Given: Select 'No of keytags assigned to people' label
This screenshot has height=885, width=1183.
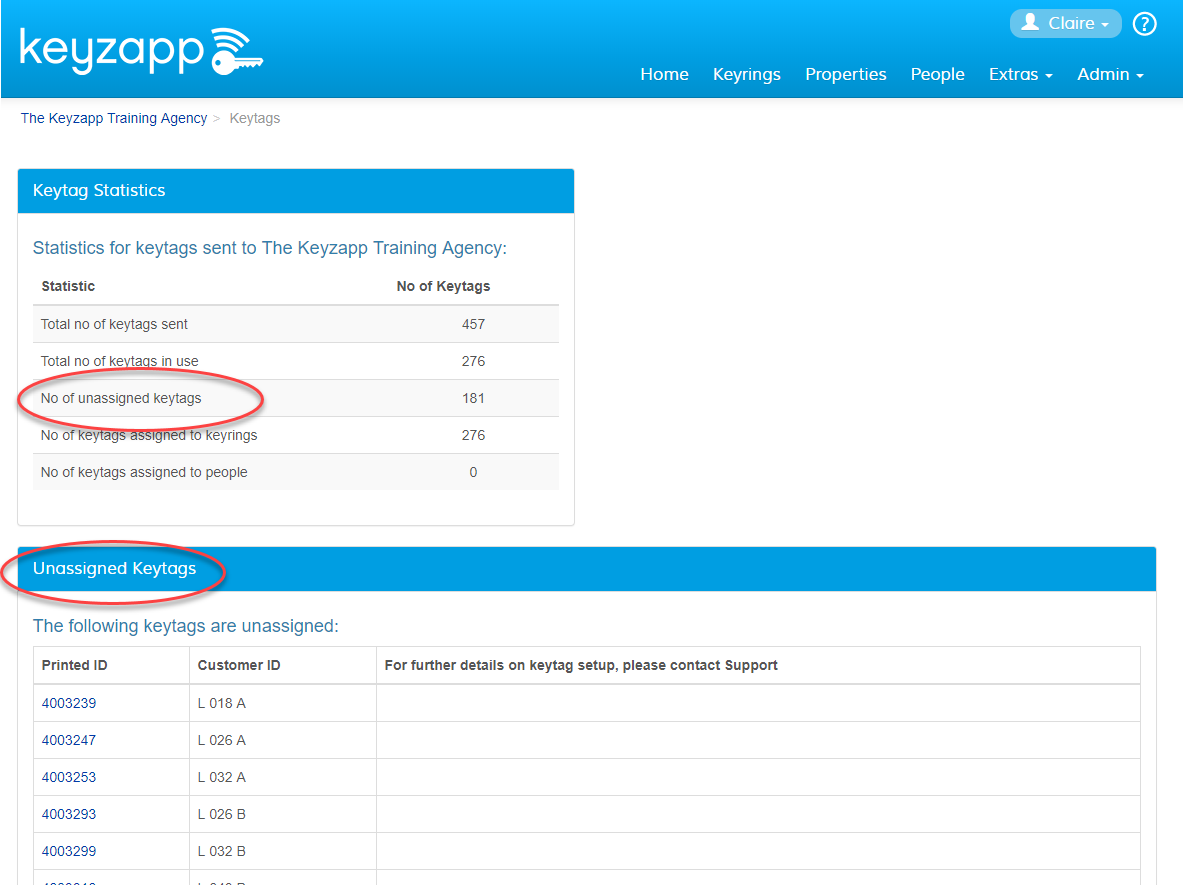Looking at the screenshot, I should tap(144, 472).
